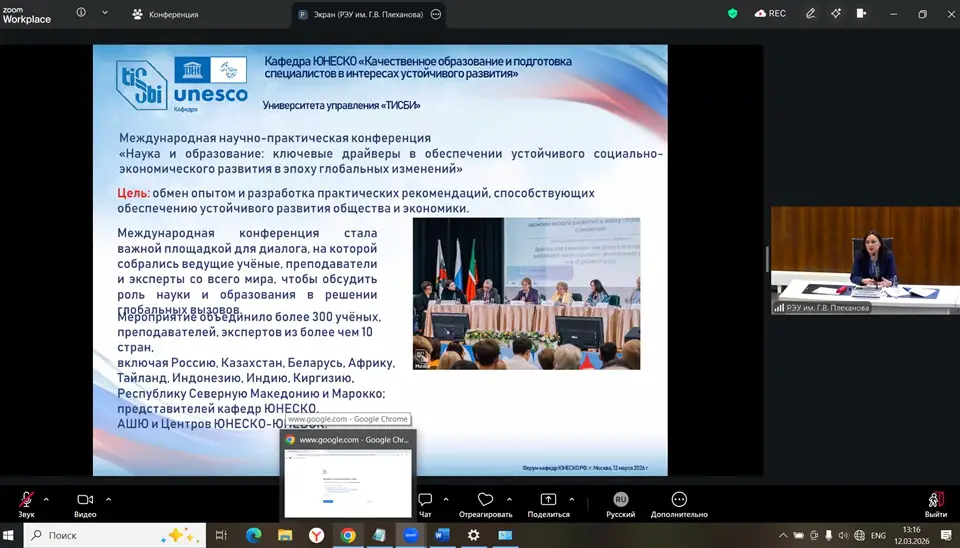
Task: Click the www.google.com Chrome preview thumbnail
Action: (x=348, y=481)
